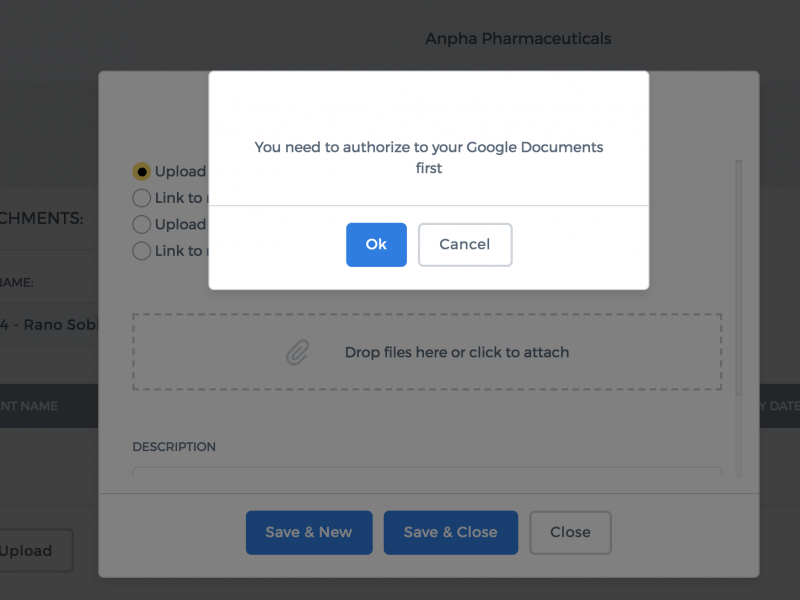Choose the first Link to radio option
Image resolution: width=800 pixels, height=600 pixels.
click(141, 198)
